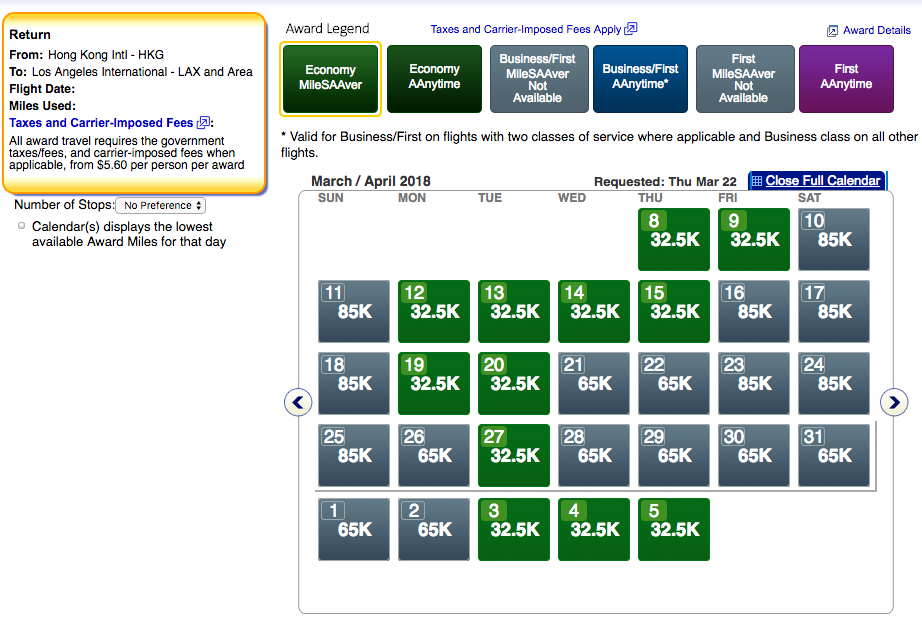Pick March 27 at 32.5K miles

[513, 456]
